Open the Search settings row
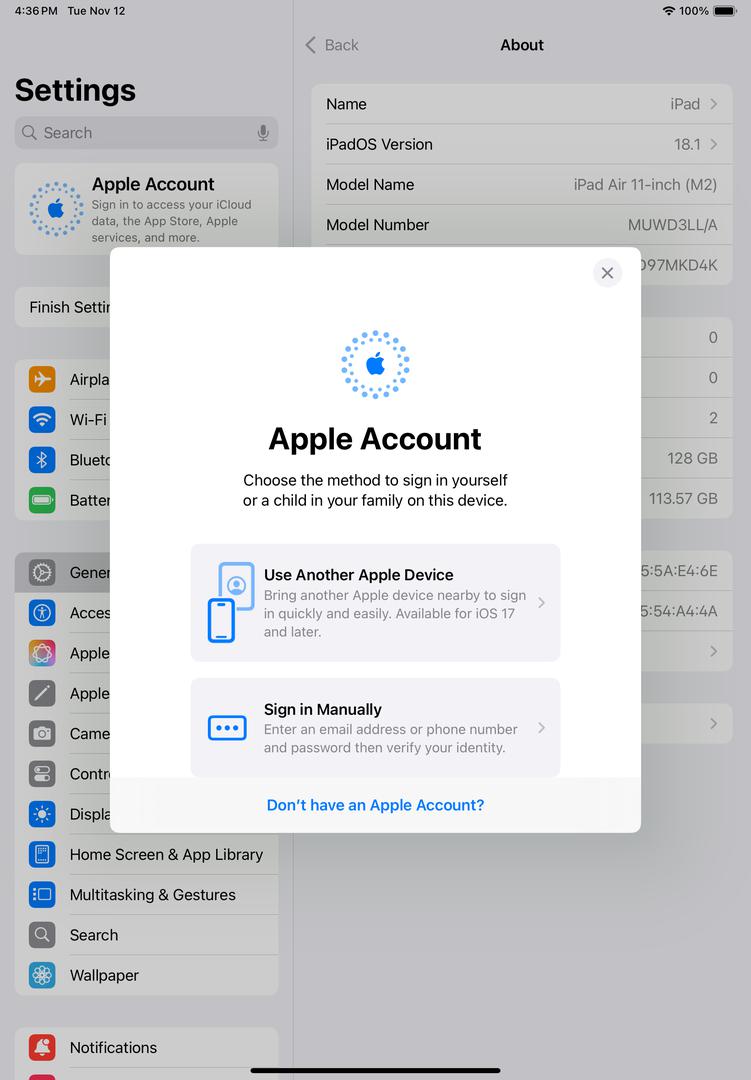The width and height of the screenshot is (751, 1080). (x=146, y=935)
